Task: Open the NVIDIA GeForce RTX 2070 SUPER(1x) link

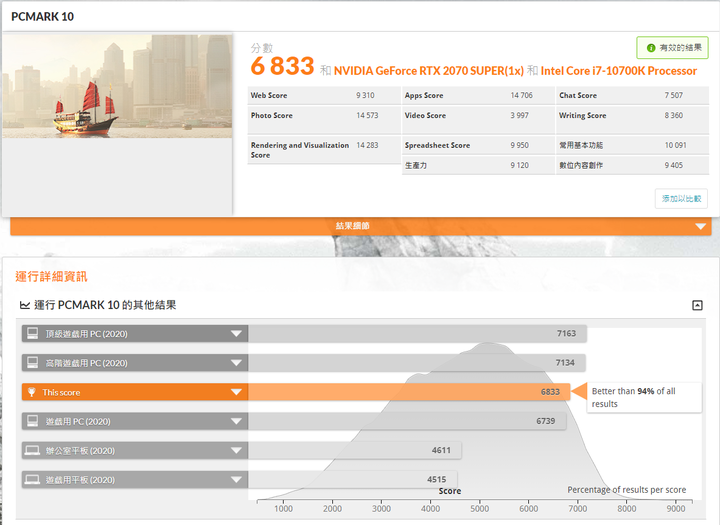Action: [x=429, y=71]
